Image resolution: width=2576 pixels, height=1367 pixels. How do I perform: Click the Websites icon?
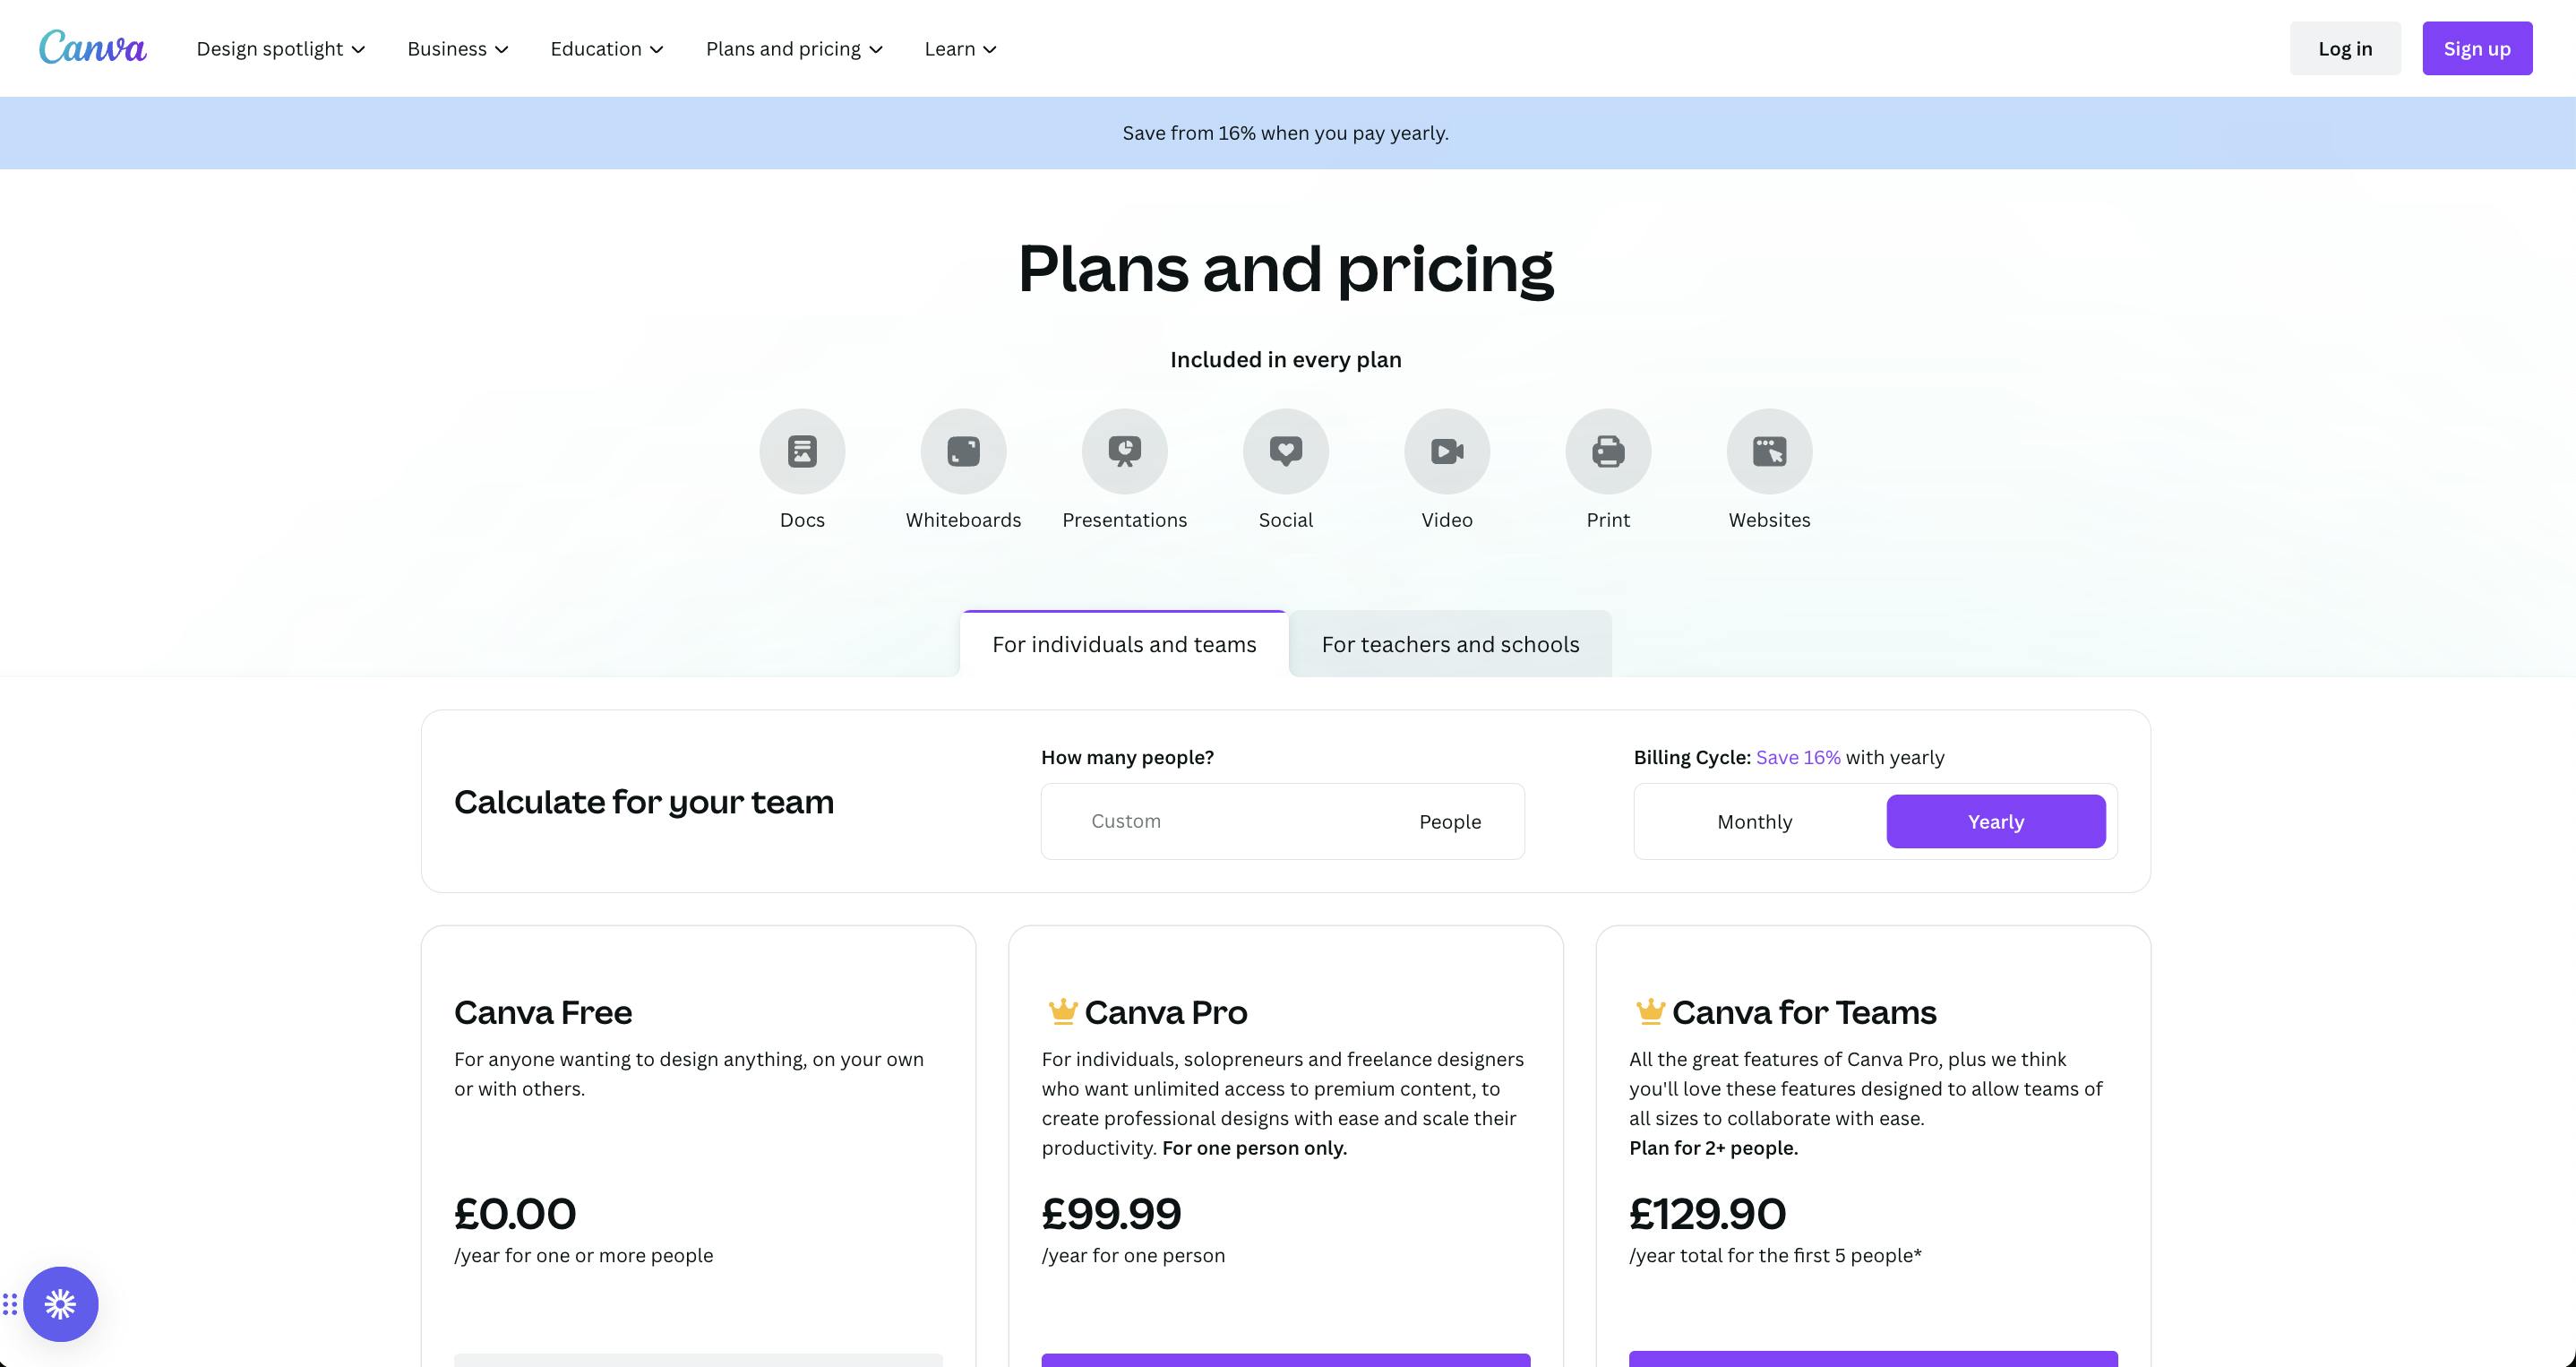pyautogui.click(x=1769, y=451)
